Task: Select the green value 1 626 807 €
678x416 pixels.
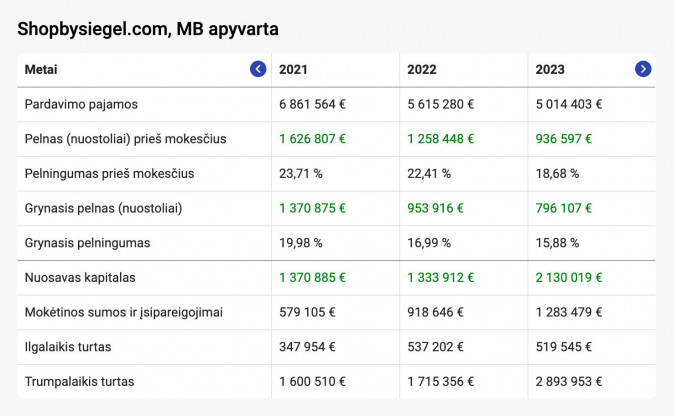Action: [312, 139]
